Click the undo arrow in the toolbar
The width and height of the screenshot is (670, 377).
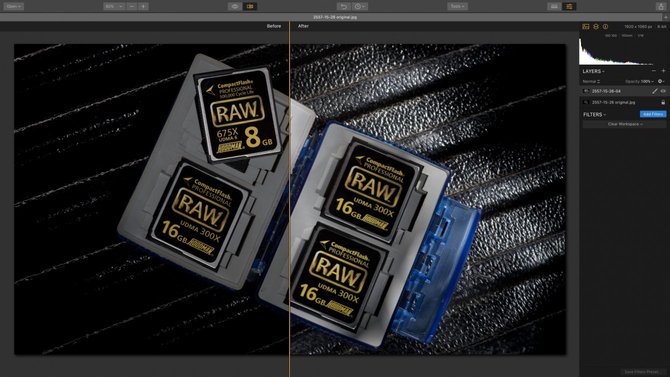343,6
